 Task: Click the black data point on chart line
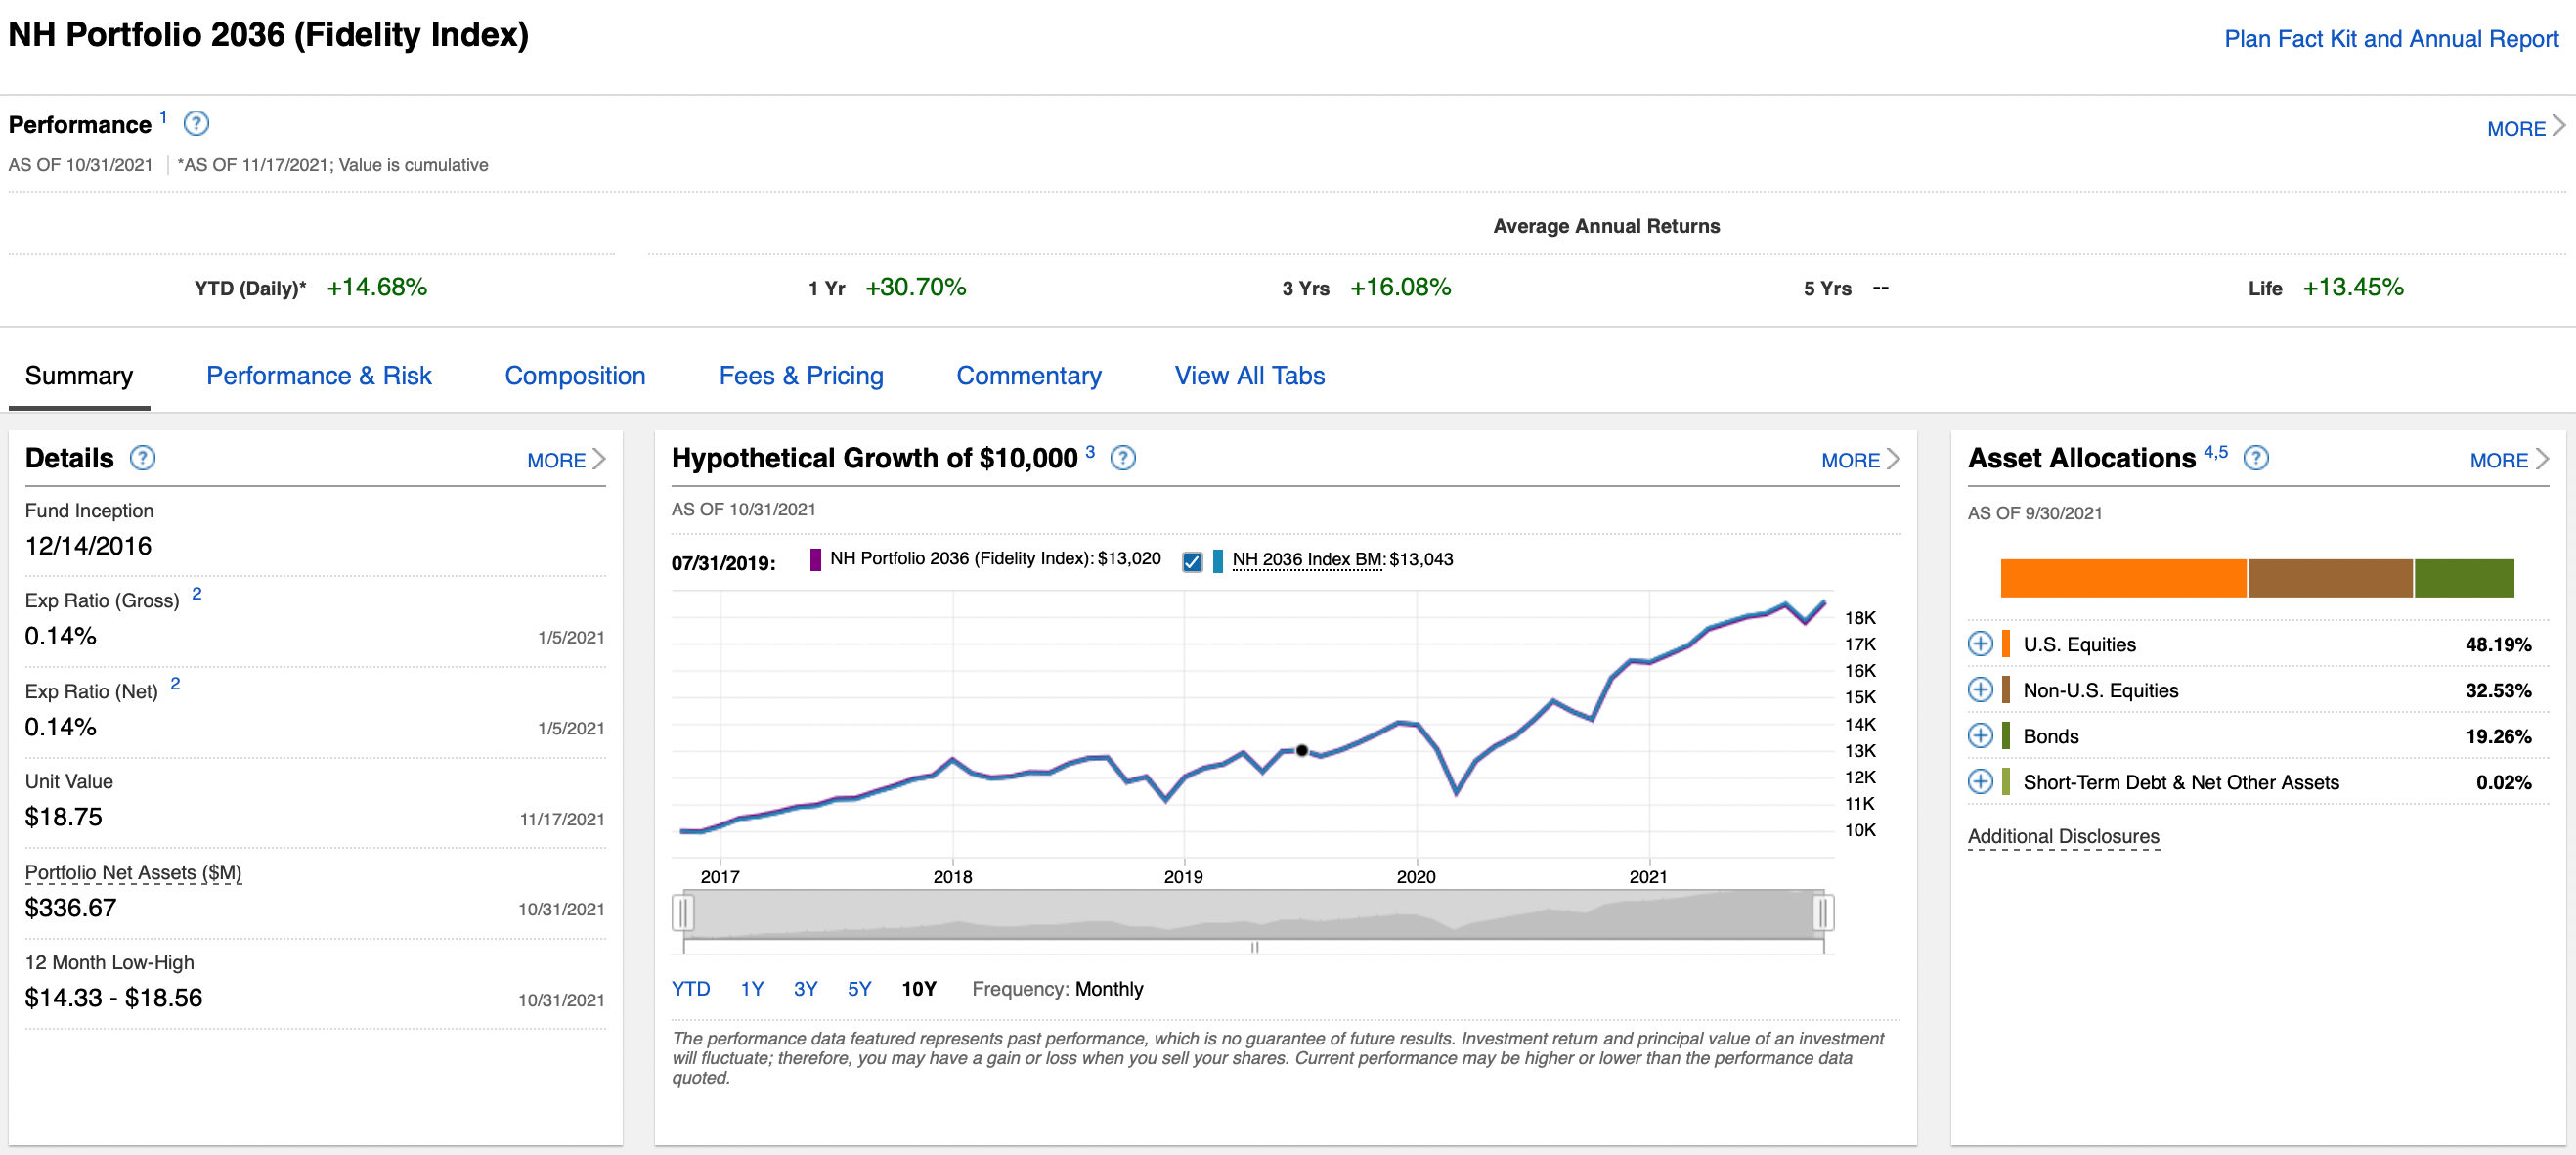tap(1302, 750)
